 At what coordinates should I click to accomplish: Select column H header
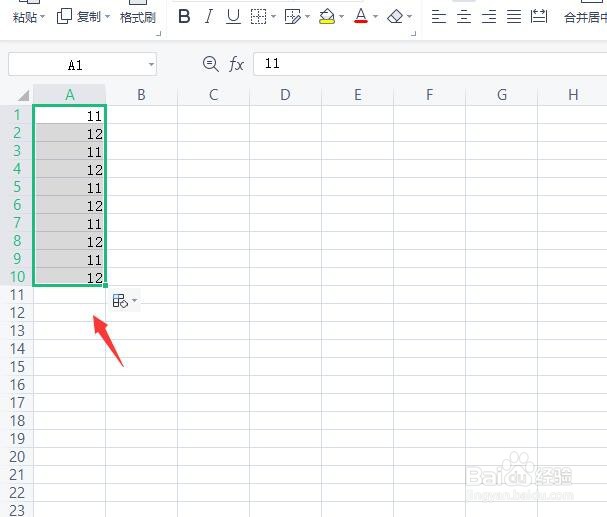point(573,95)
